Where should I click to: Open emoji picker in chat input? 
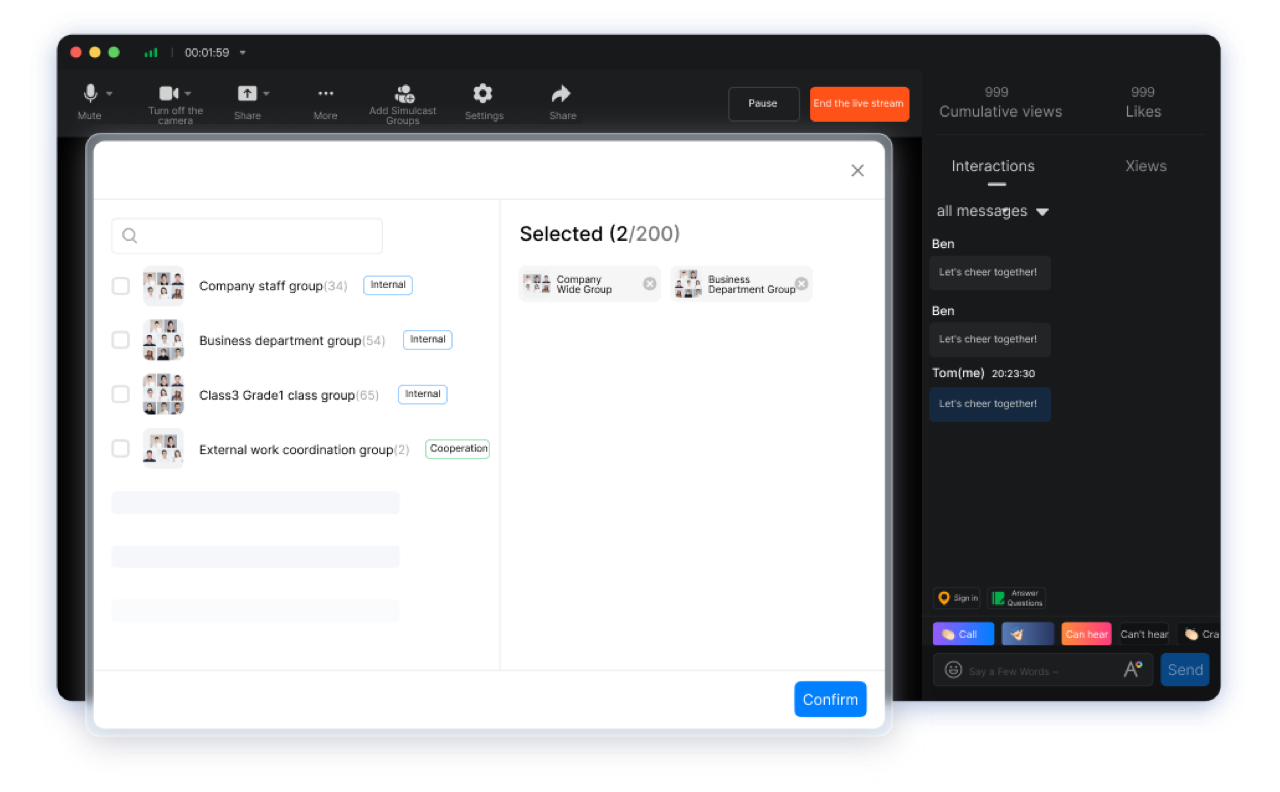pyautogui.click(x=953, y=670)
